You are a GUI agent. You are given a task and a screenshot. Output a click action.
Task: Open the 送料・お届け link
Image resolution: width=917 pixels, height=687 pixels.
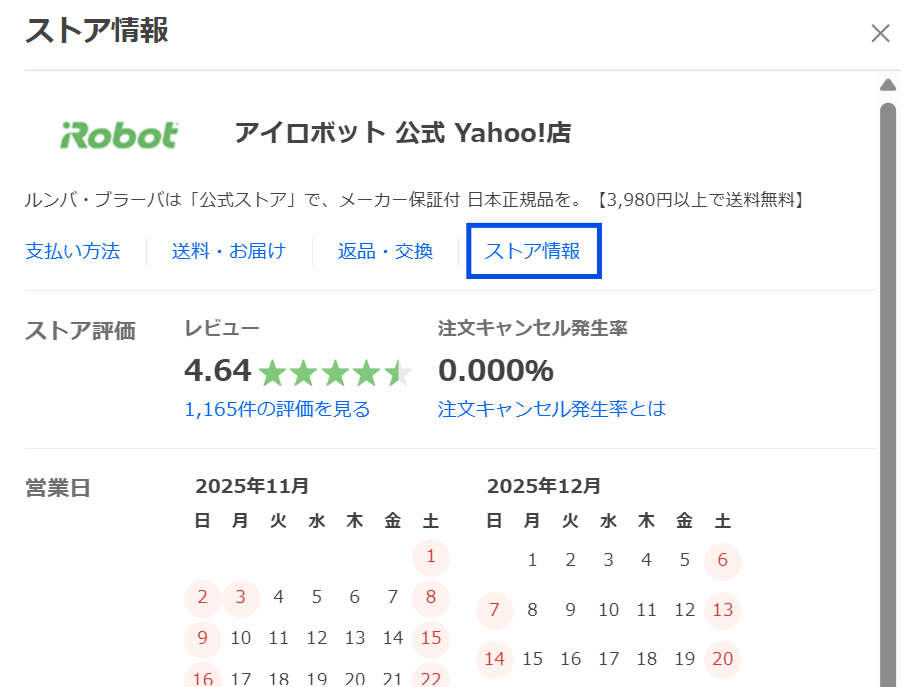pos(229,251)
